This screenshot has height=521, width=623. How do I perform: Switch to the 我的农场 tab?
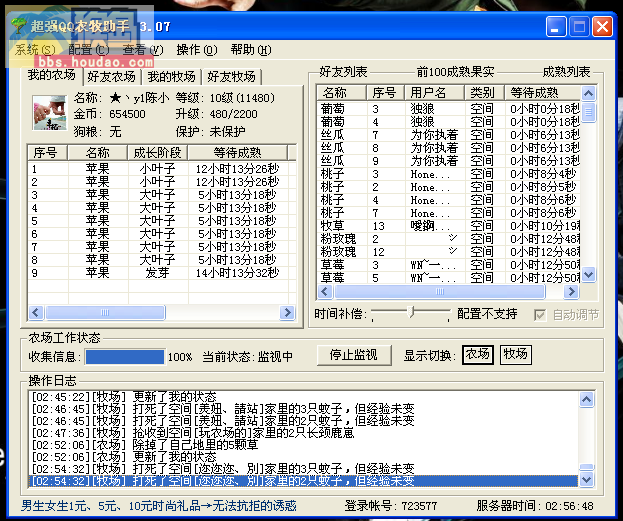click(x=52, y=75)
